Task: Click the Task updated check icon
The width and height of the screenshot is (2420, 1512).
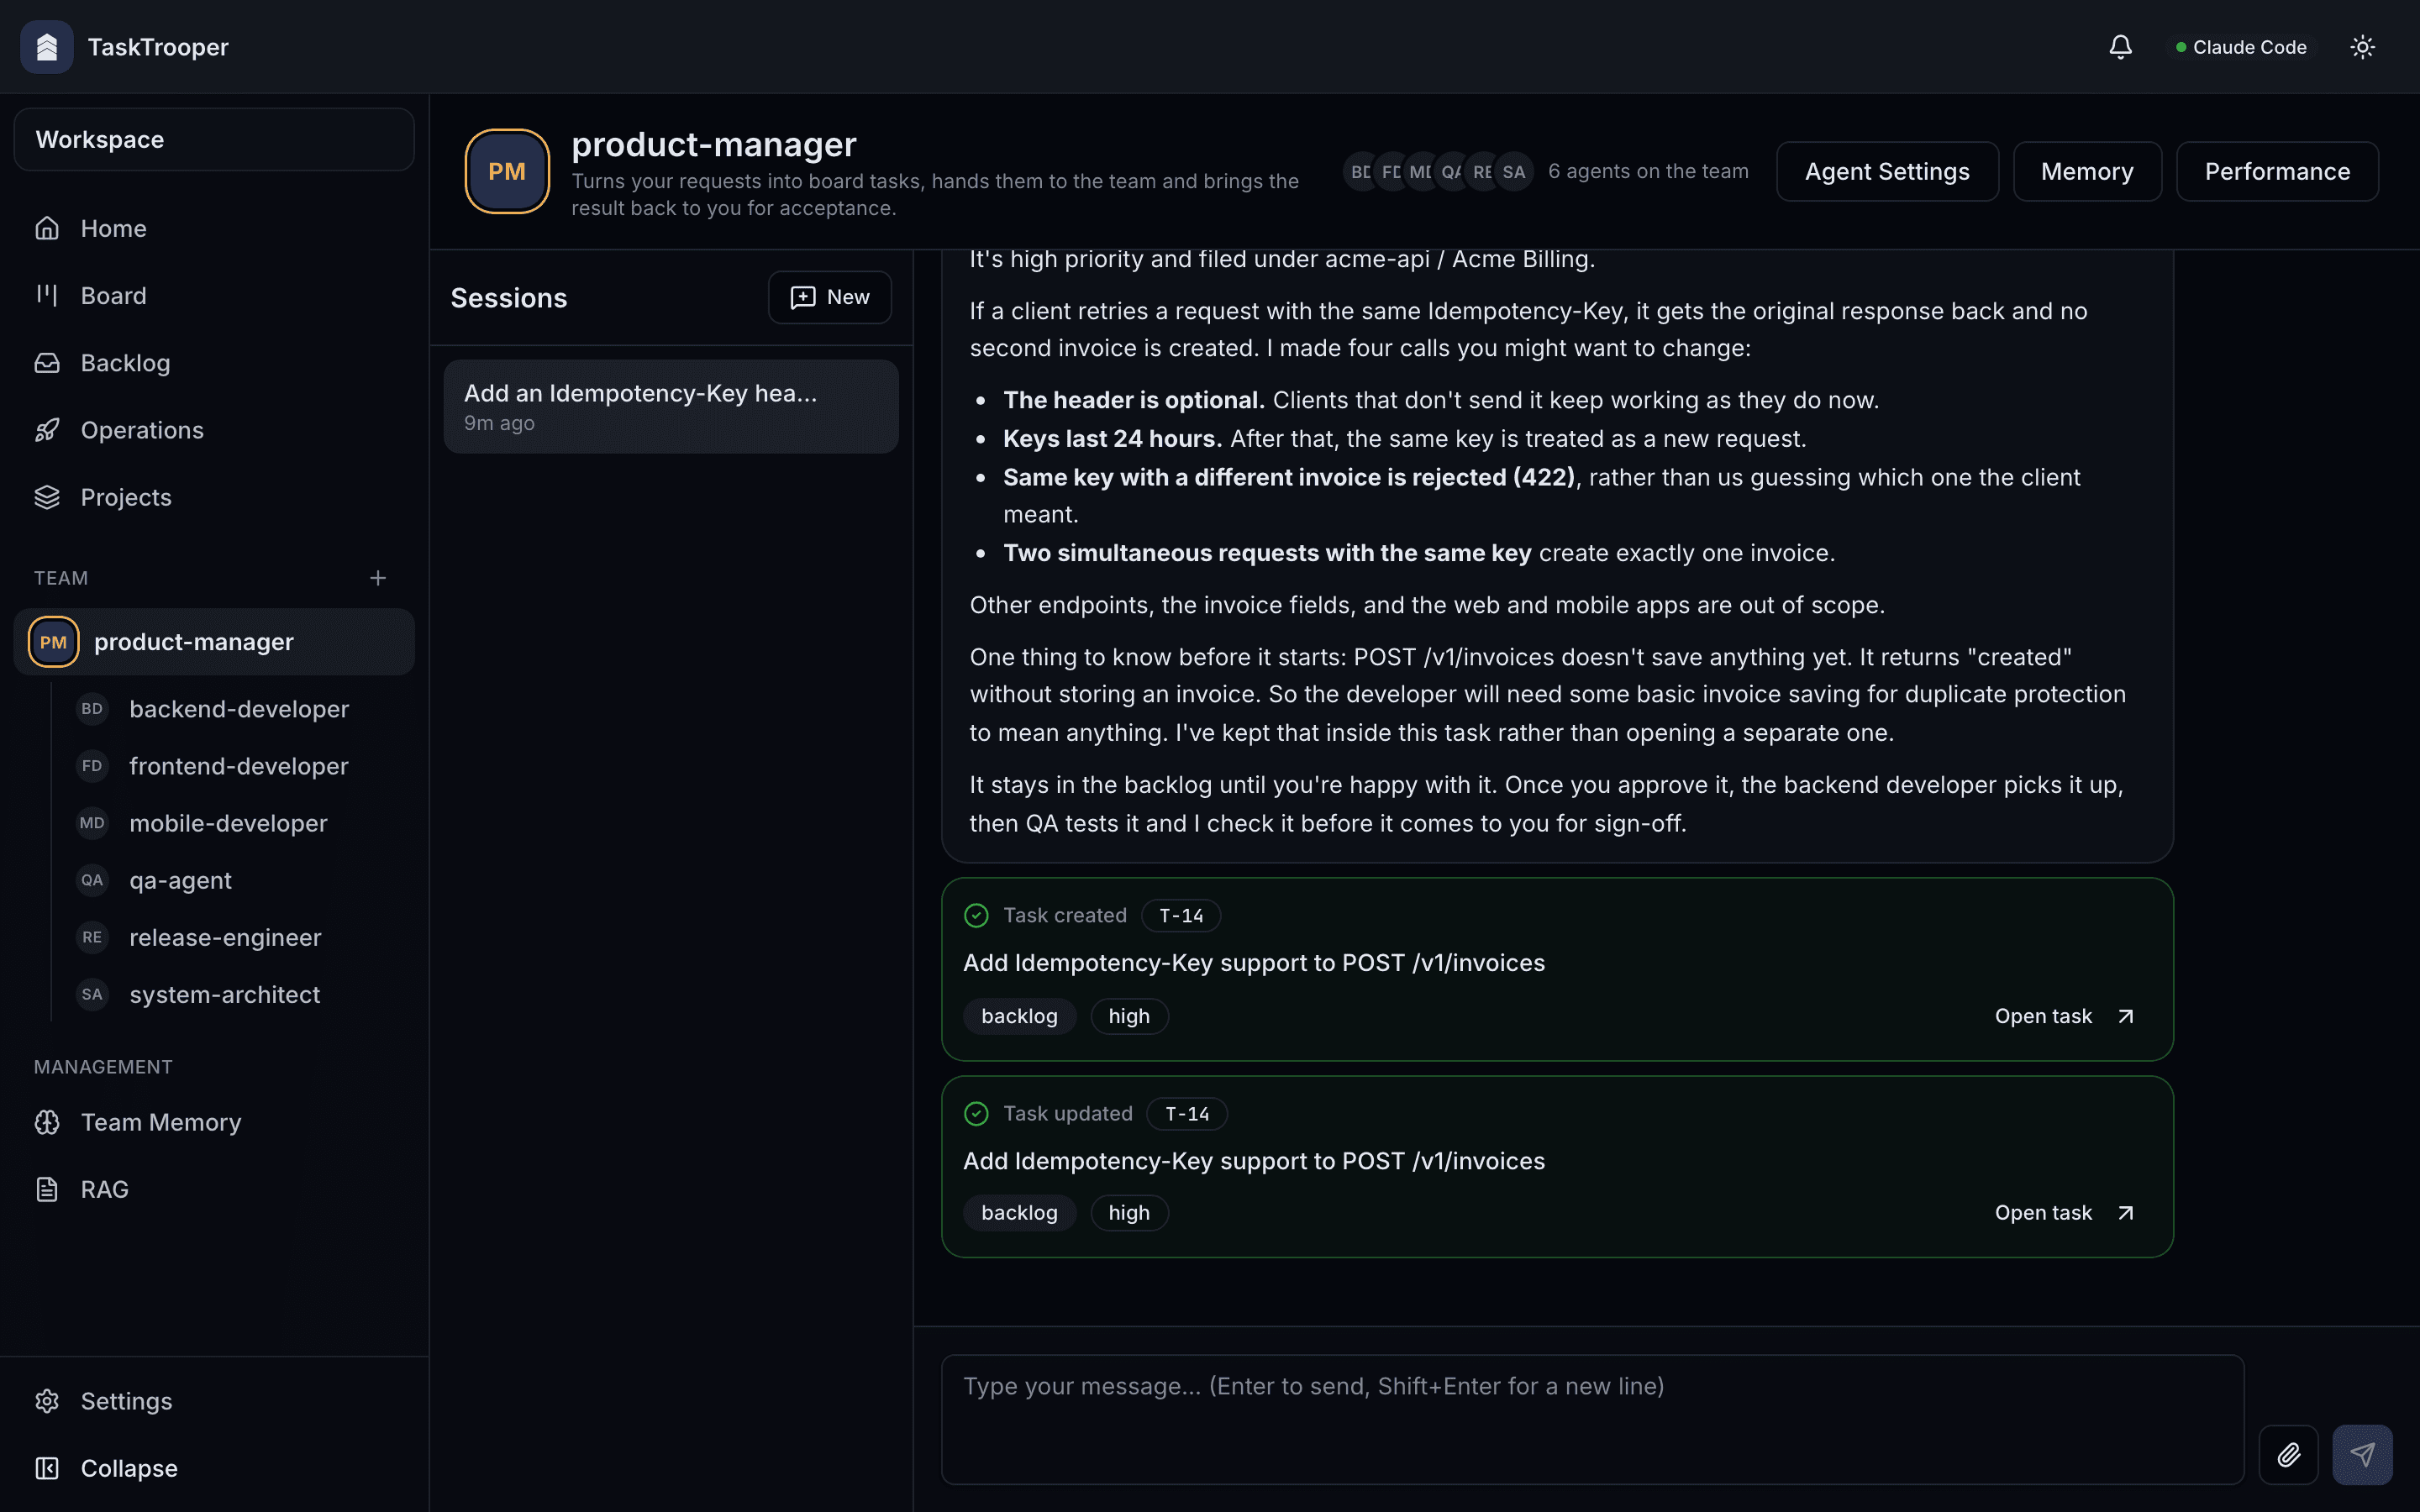Action: point(976,1113)
